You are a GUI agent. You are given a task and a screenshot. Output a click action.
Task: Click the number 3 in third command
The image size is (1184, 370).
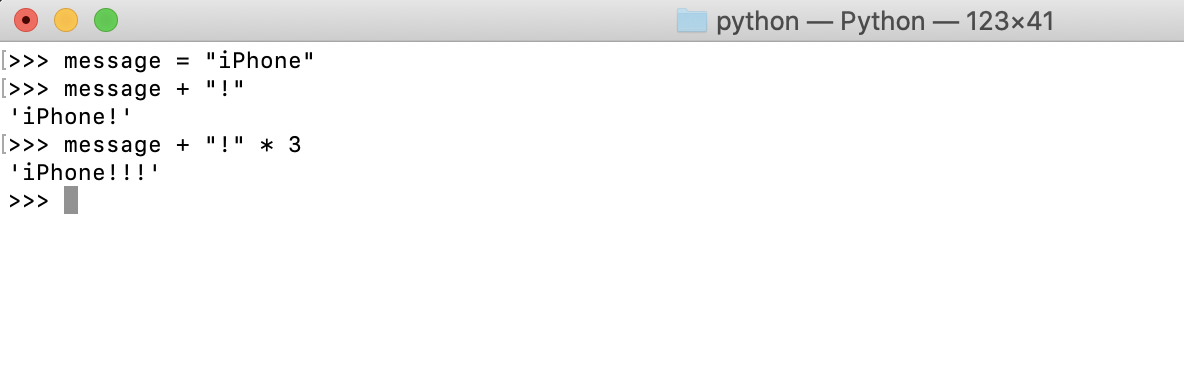294,144
